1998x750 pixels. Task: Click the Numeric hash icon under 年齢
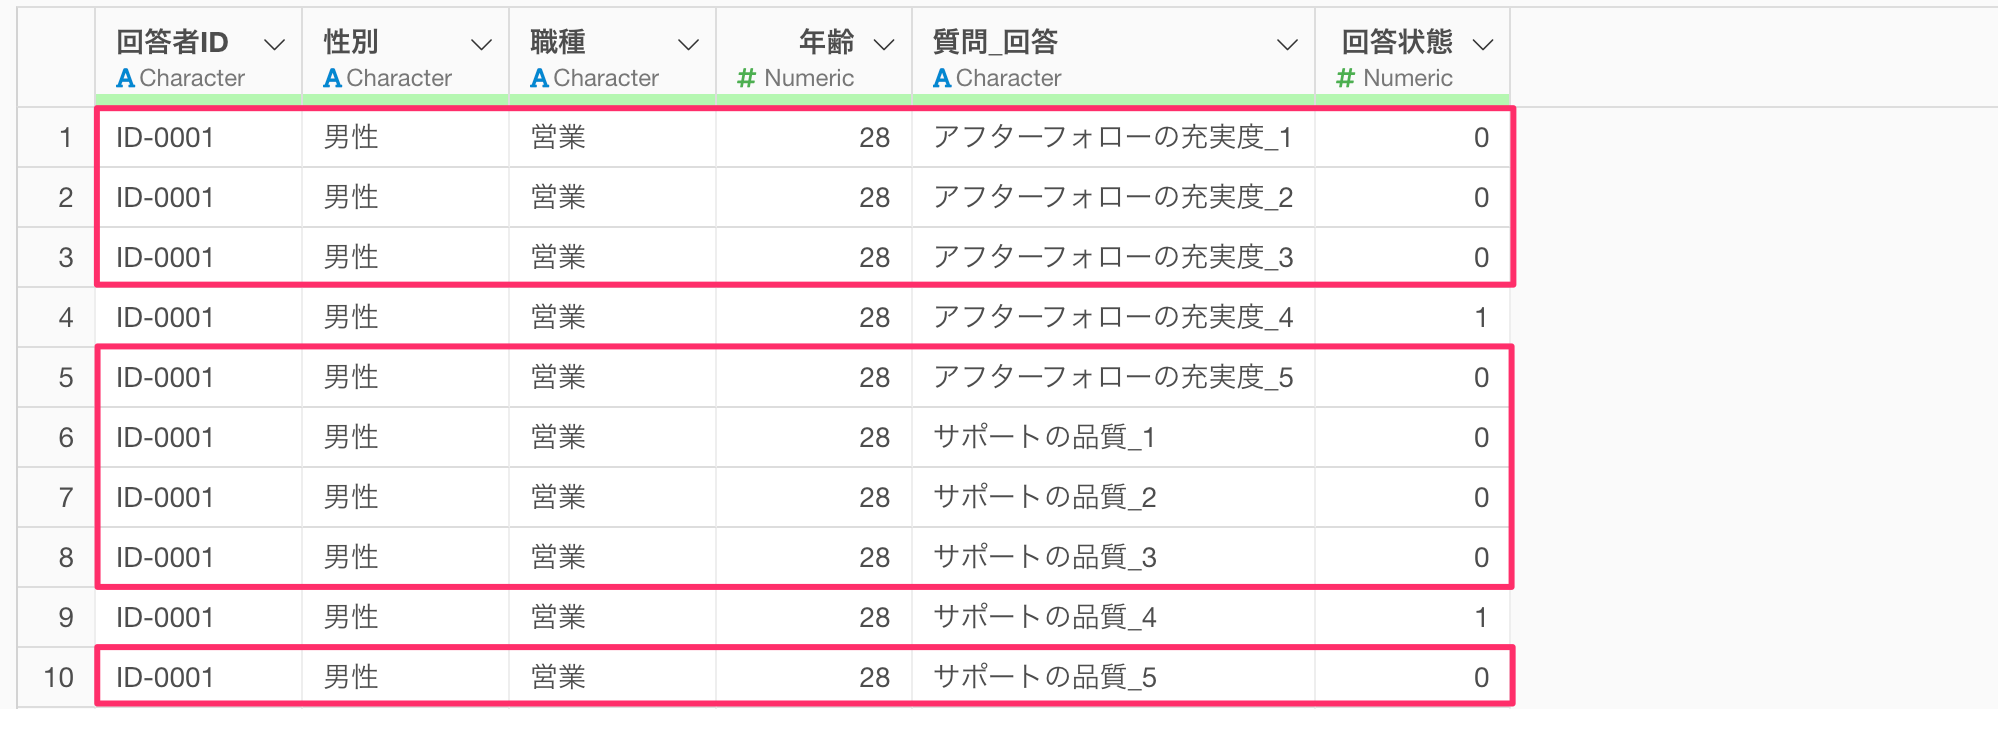pos(746,78)
